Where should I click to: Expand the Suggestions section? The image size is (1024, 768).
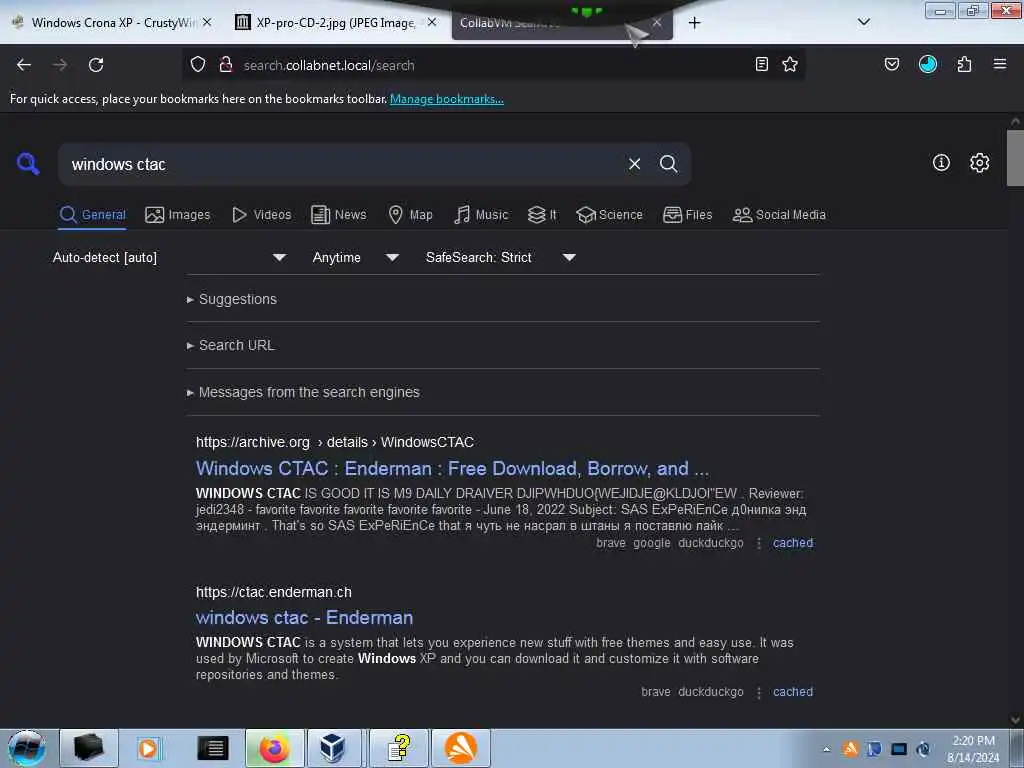(x=232, y=299)
